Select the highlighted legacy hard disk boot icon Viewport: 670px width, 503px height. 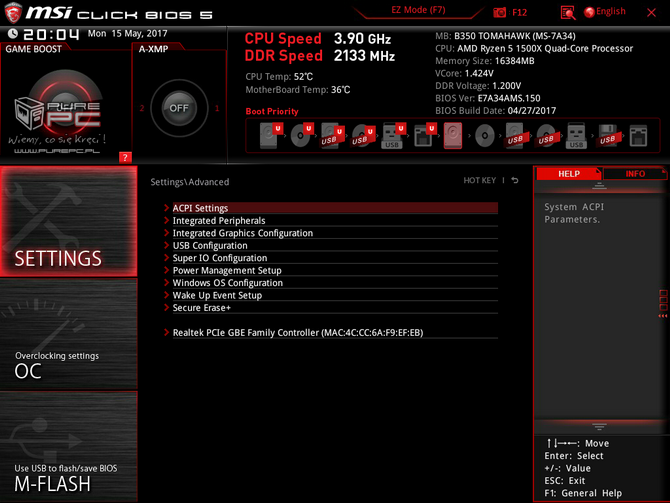coord(453,135)
